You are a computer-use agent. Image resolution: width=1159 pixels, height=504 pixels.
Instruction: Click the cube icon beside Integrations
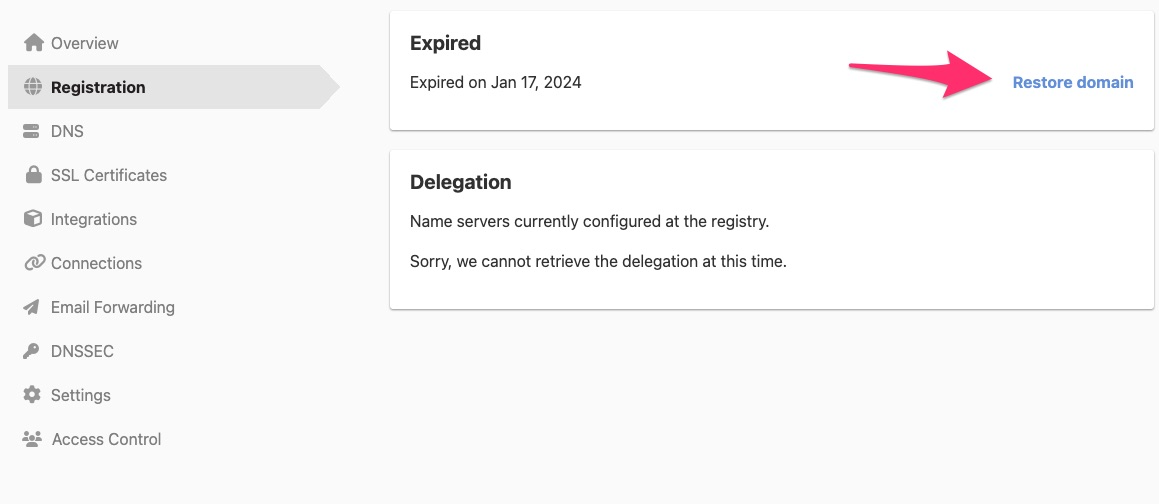coord(33,219)
